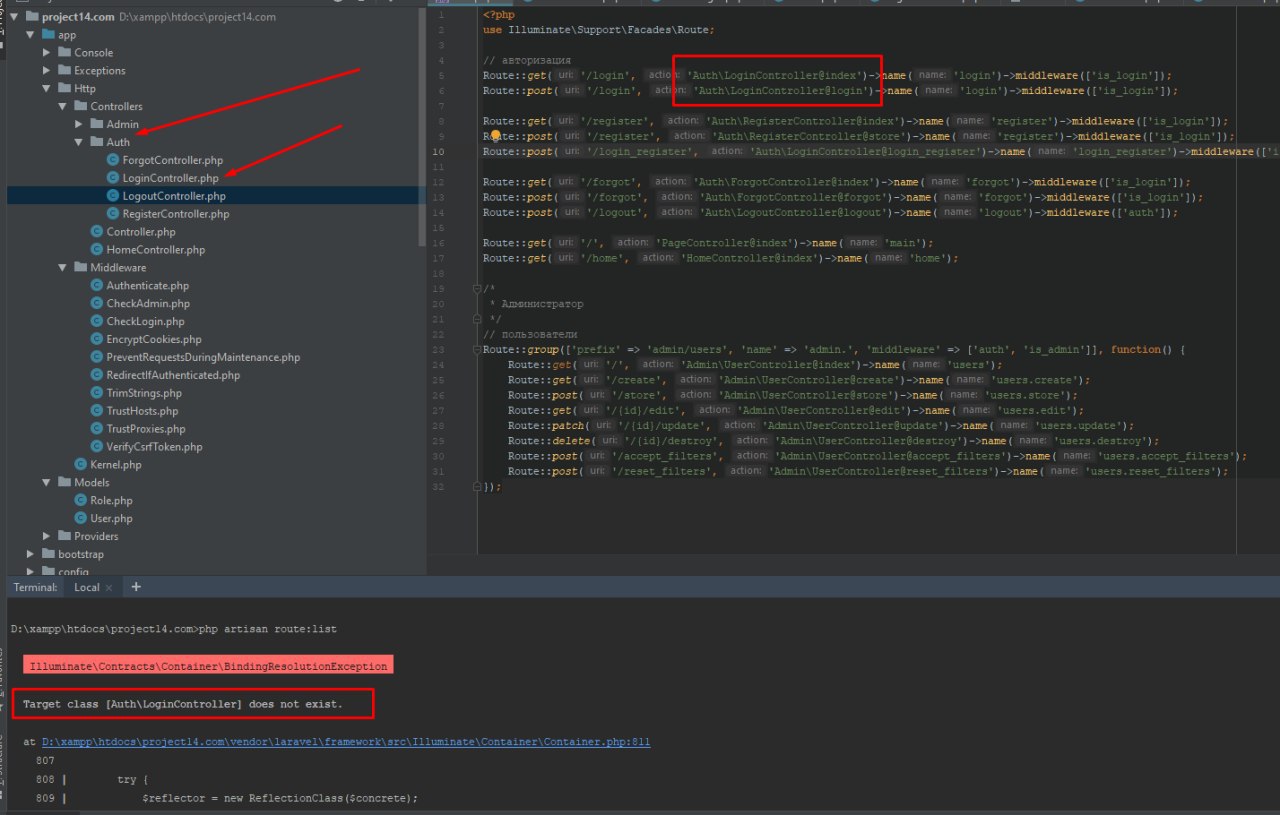The width and height of the screenshot is (1280, 815).
Task: Collapse the Auth folder
Action: 79,143
